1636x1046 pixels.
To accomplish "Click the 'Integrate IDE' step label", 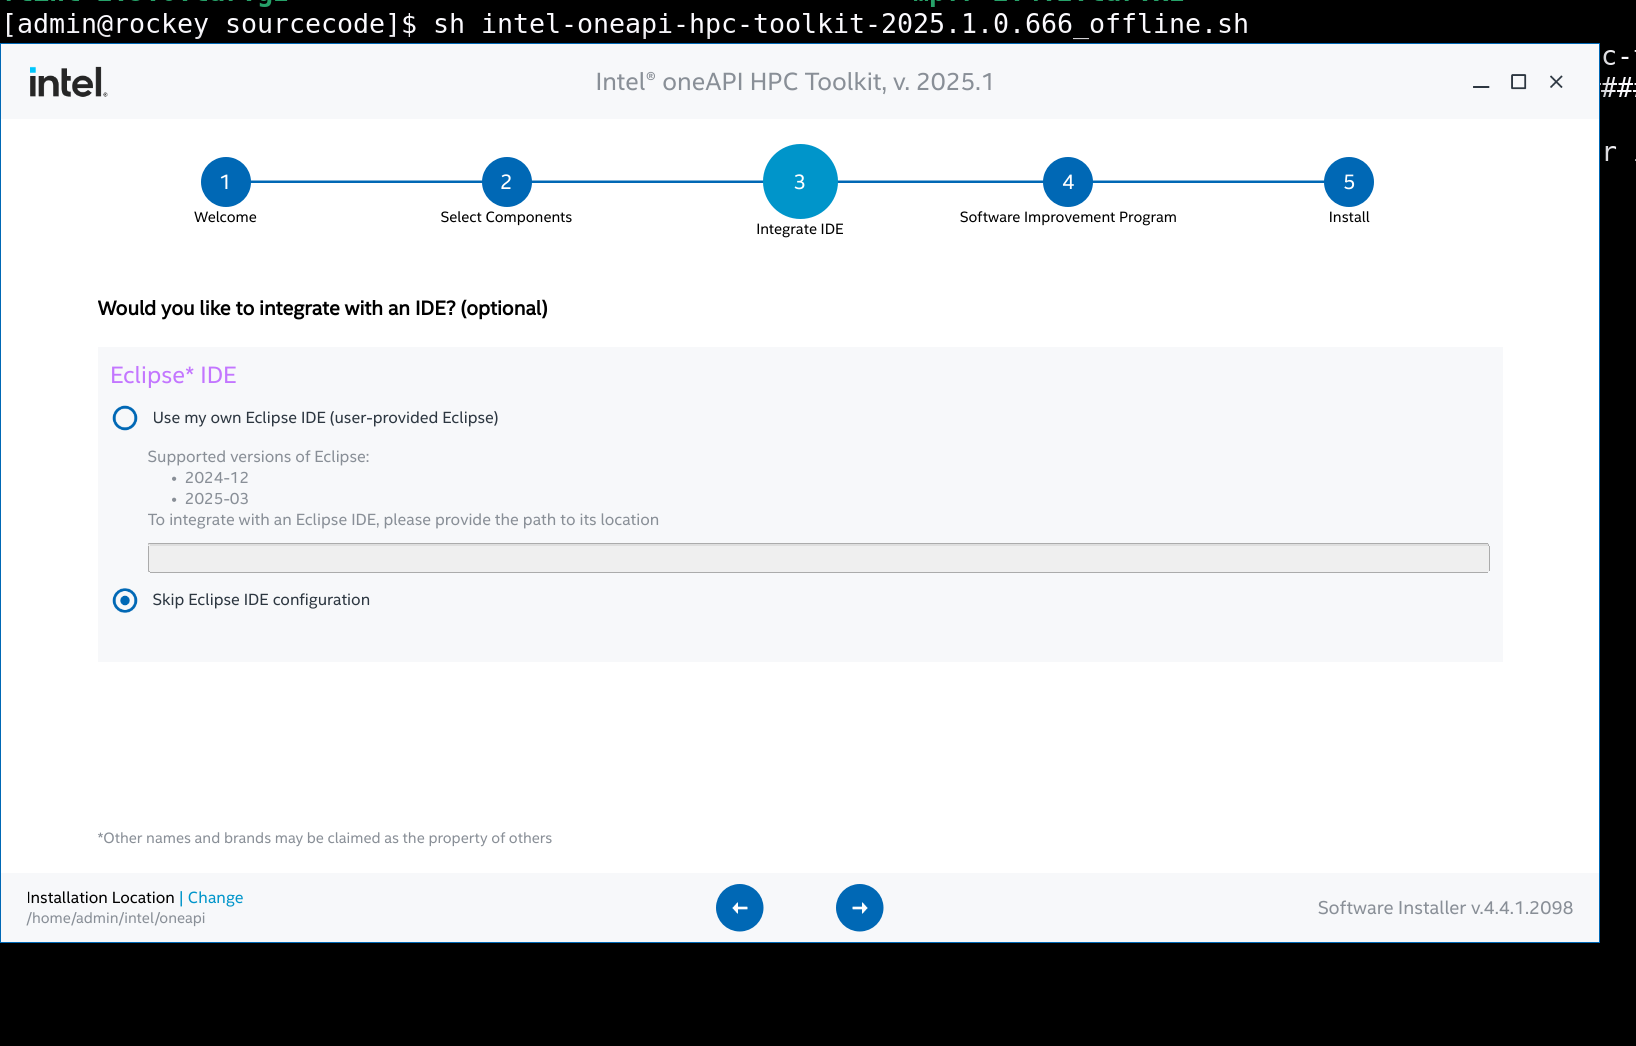I will [x=800, y=229].
